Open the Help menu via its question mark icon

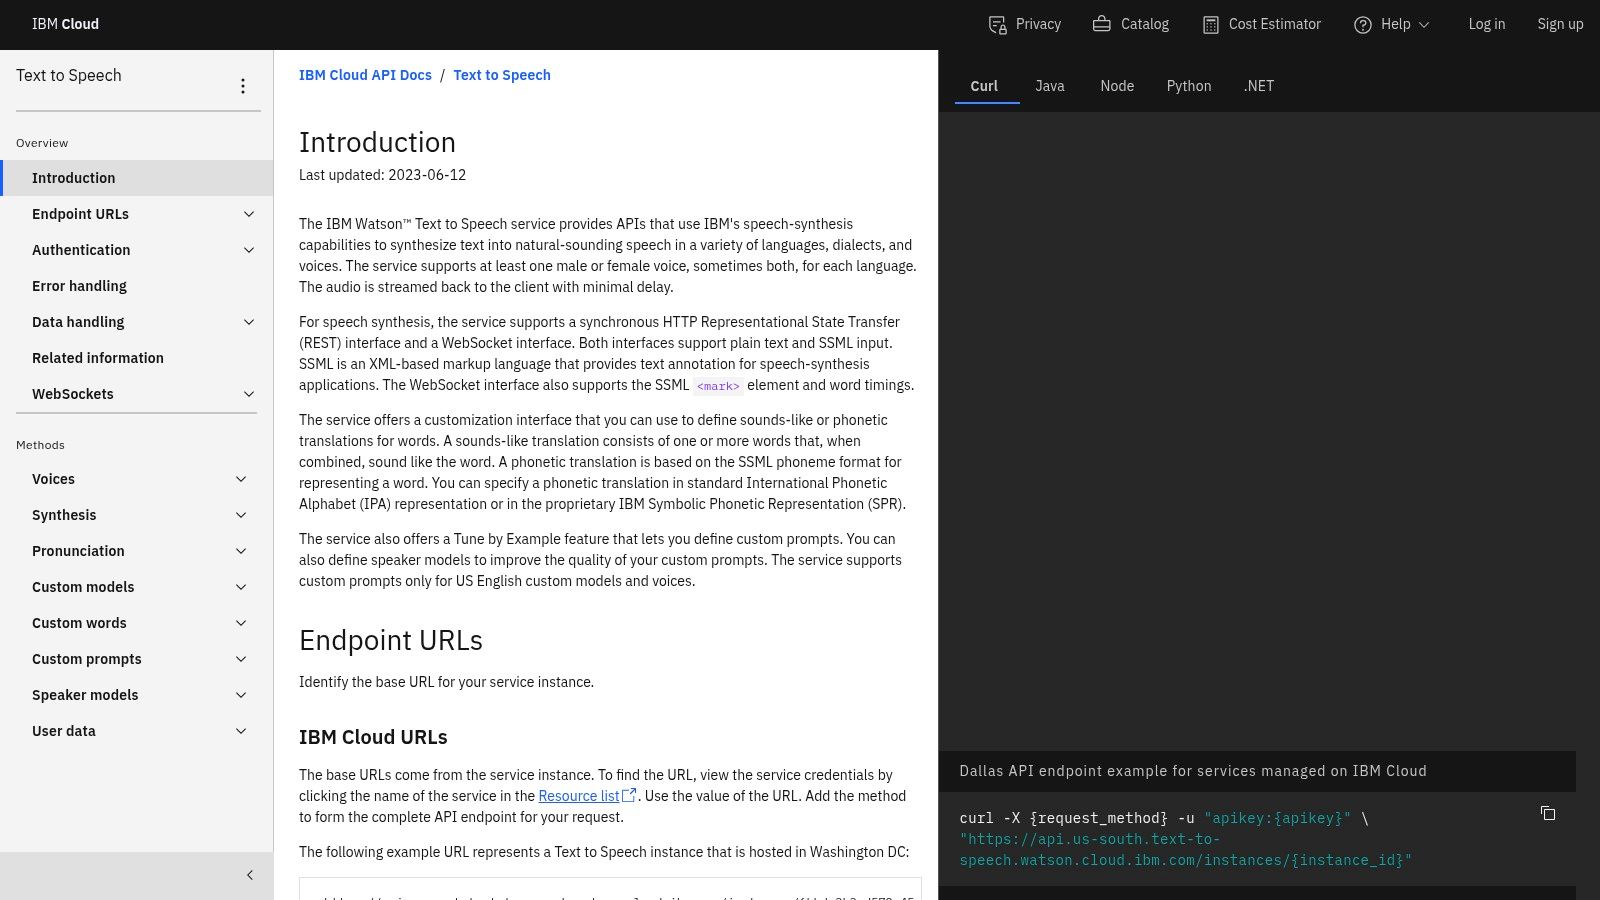pos(1362,24)
